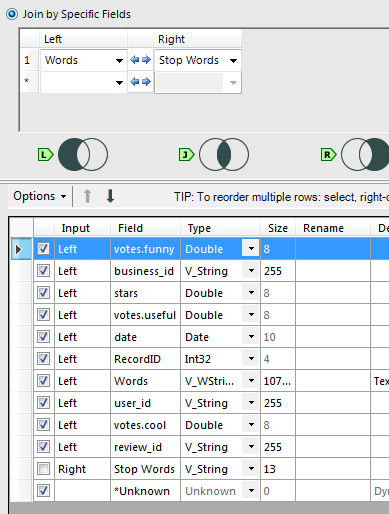Screen dimensions: 389x514
Task: Click left arrow icon in join row 1
Action: tap(135, 60)
